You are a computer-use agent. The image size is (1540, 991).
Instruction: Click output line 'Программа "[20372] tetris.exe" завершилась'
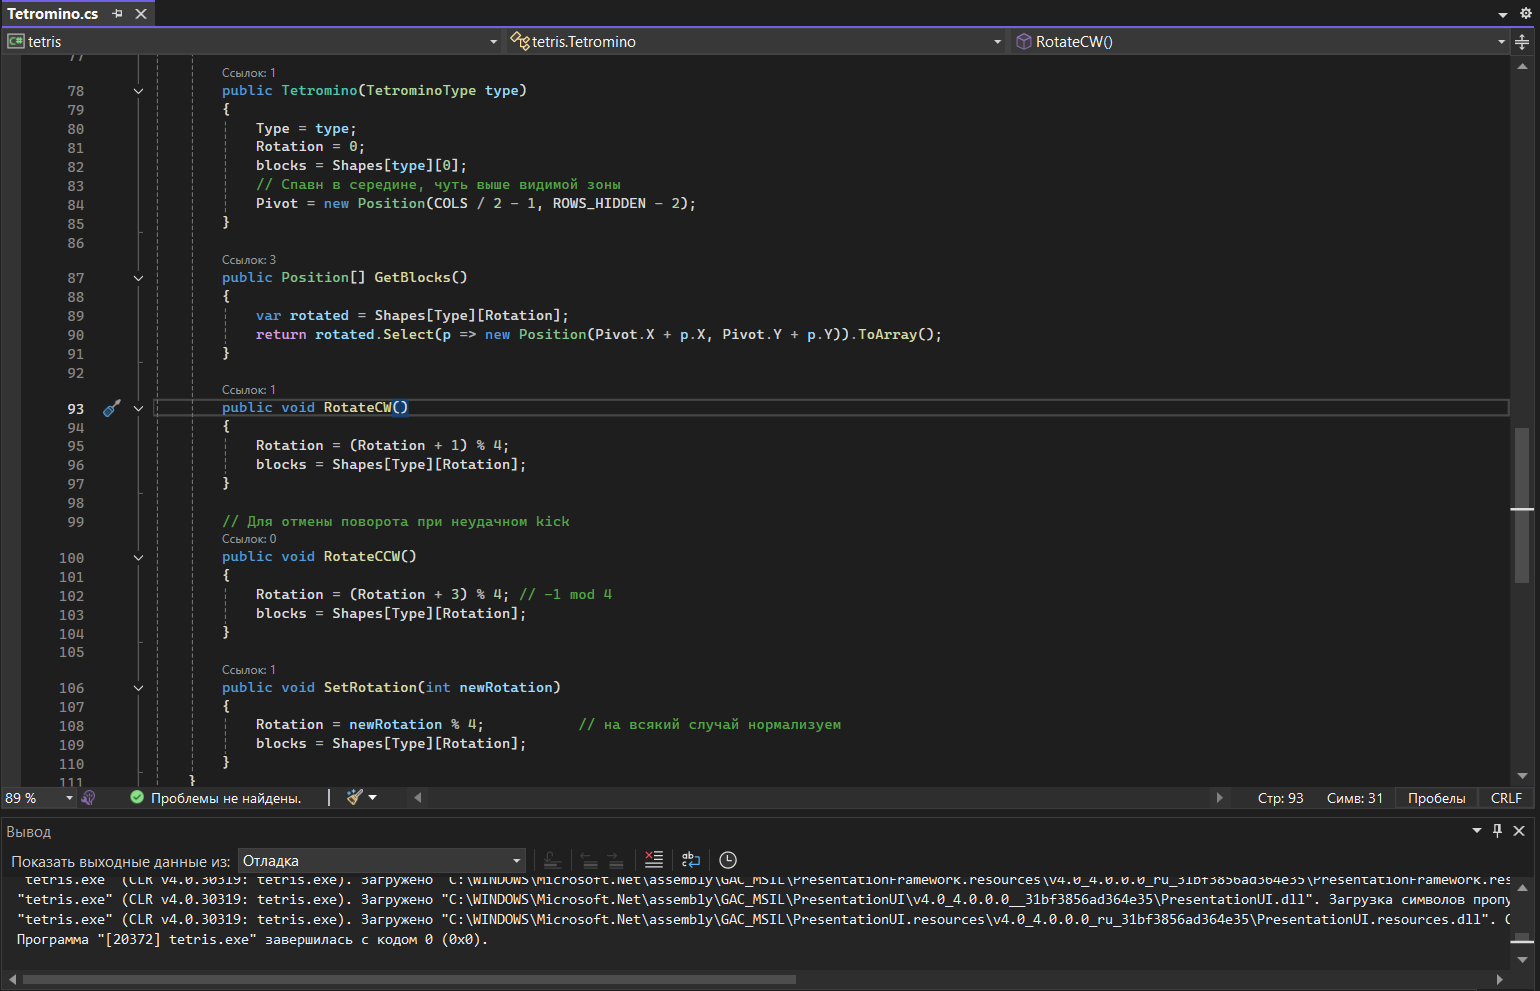tap(252, 940)
